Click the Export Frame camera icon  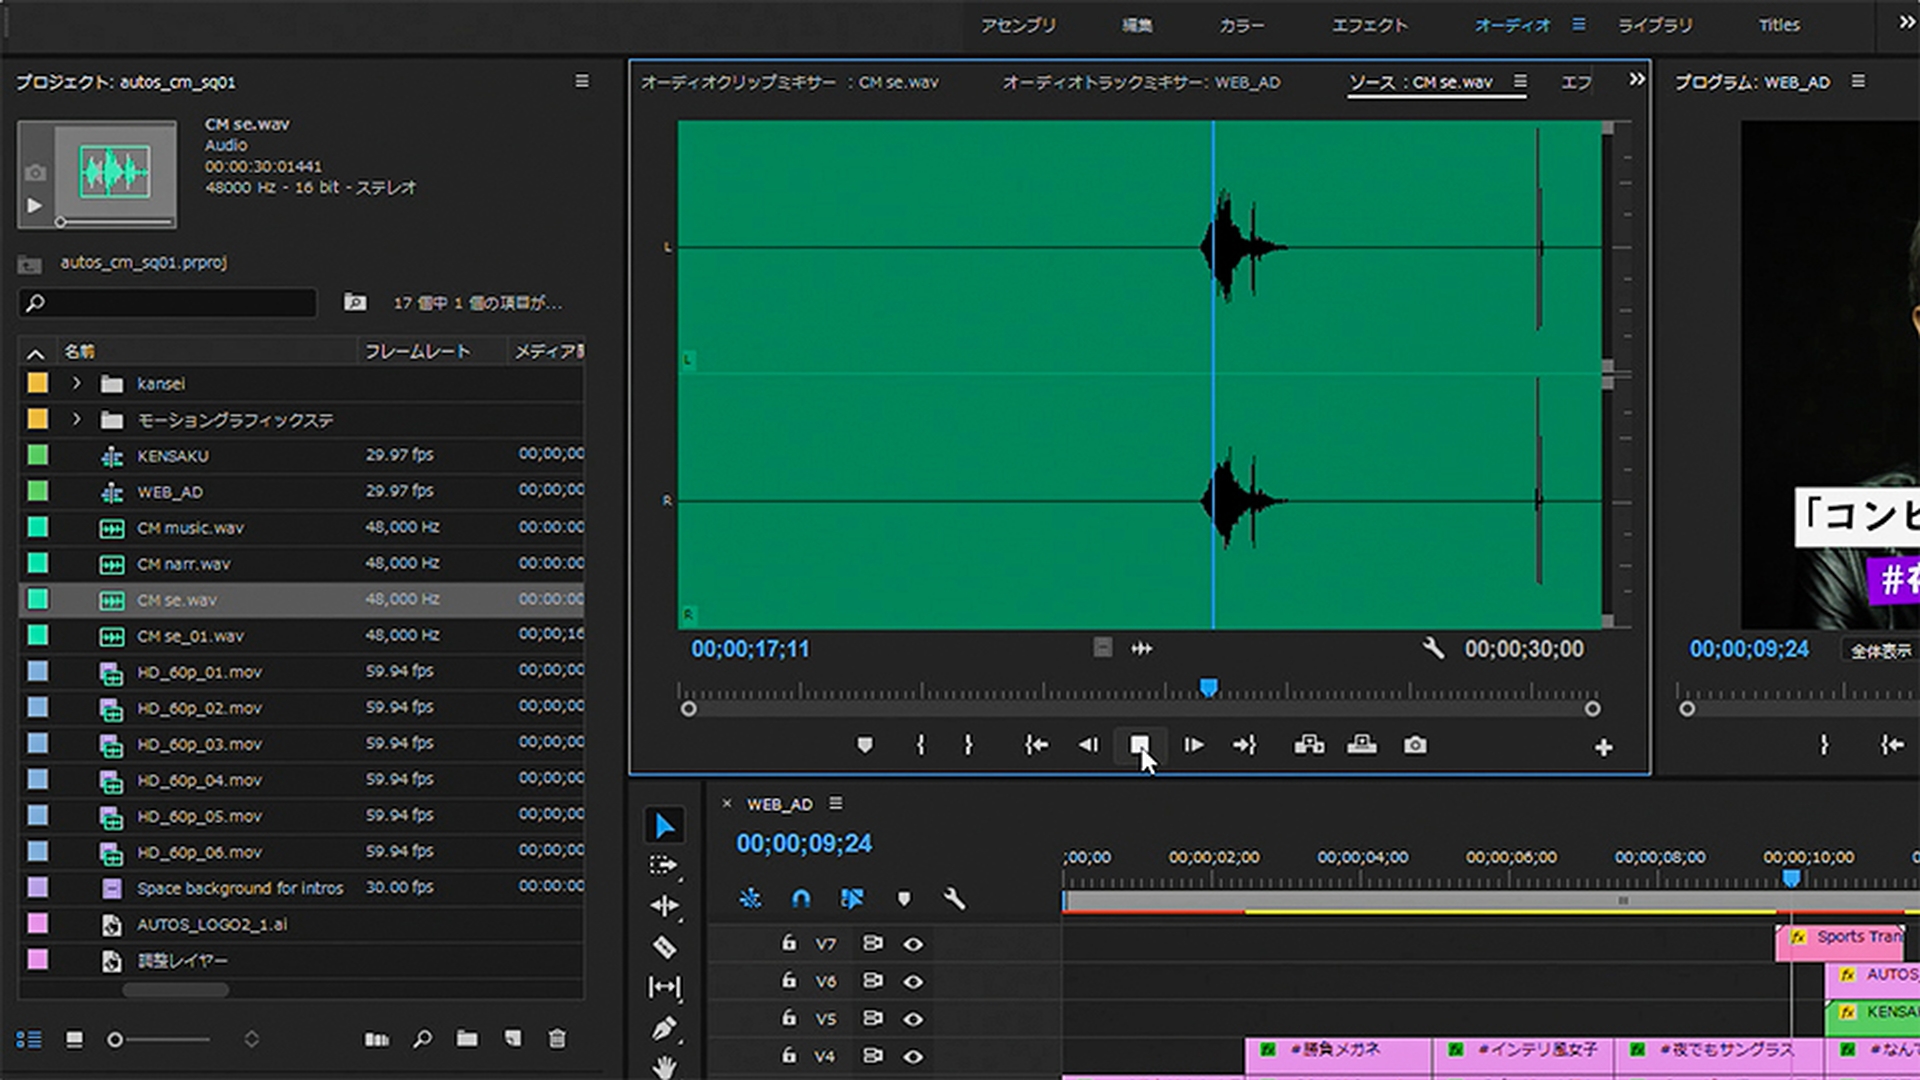pos(1415,745)
